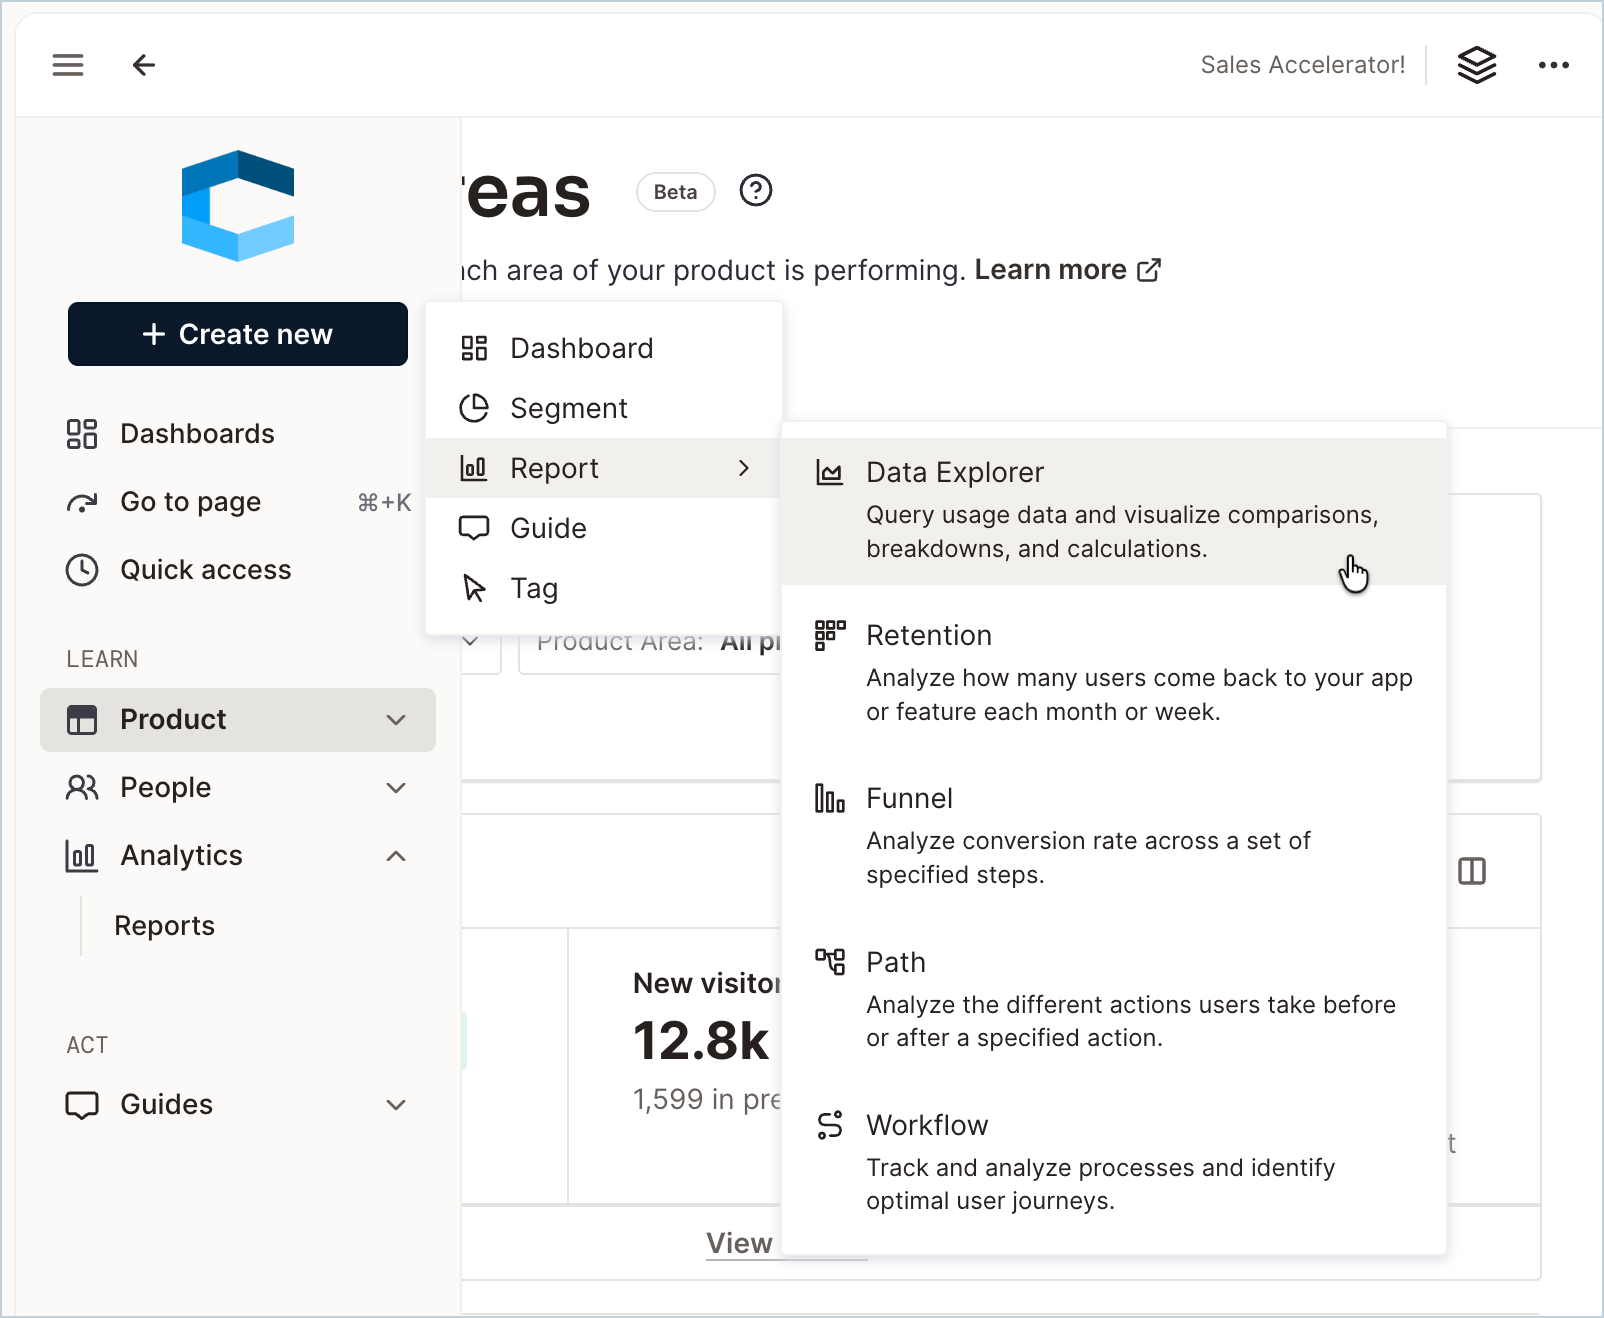Expand the Product section chevron
This screenshot has width=1604, height=1318.
(396, 720)
